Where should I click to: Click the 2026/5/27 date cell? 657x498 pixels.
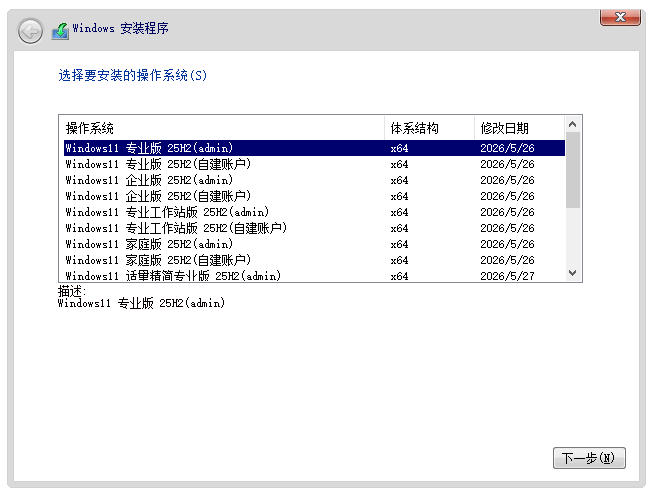point(507,276)
